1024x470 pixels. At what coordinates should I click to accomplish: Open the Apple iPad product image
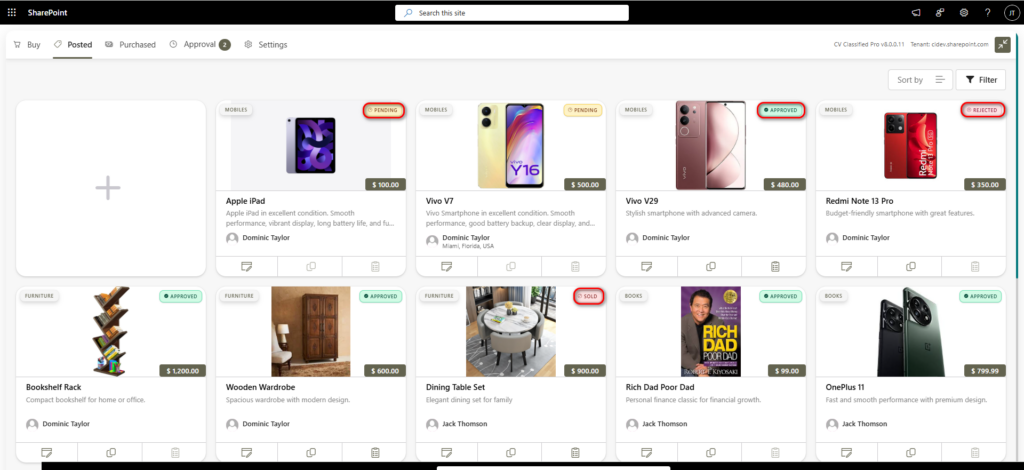point(311,146)
